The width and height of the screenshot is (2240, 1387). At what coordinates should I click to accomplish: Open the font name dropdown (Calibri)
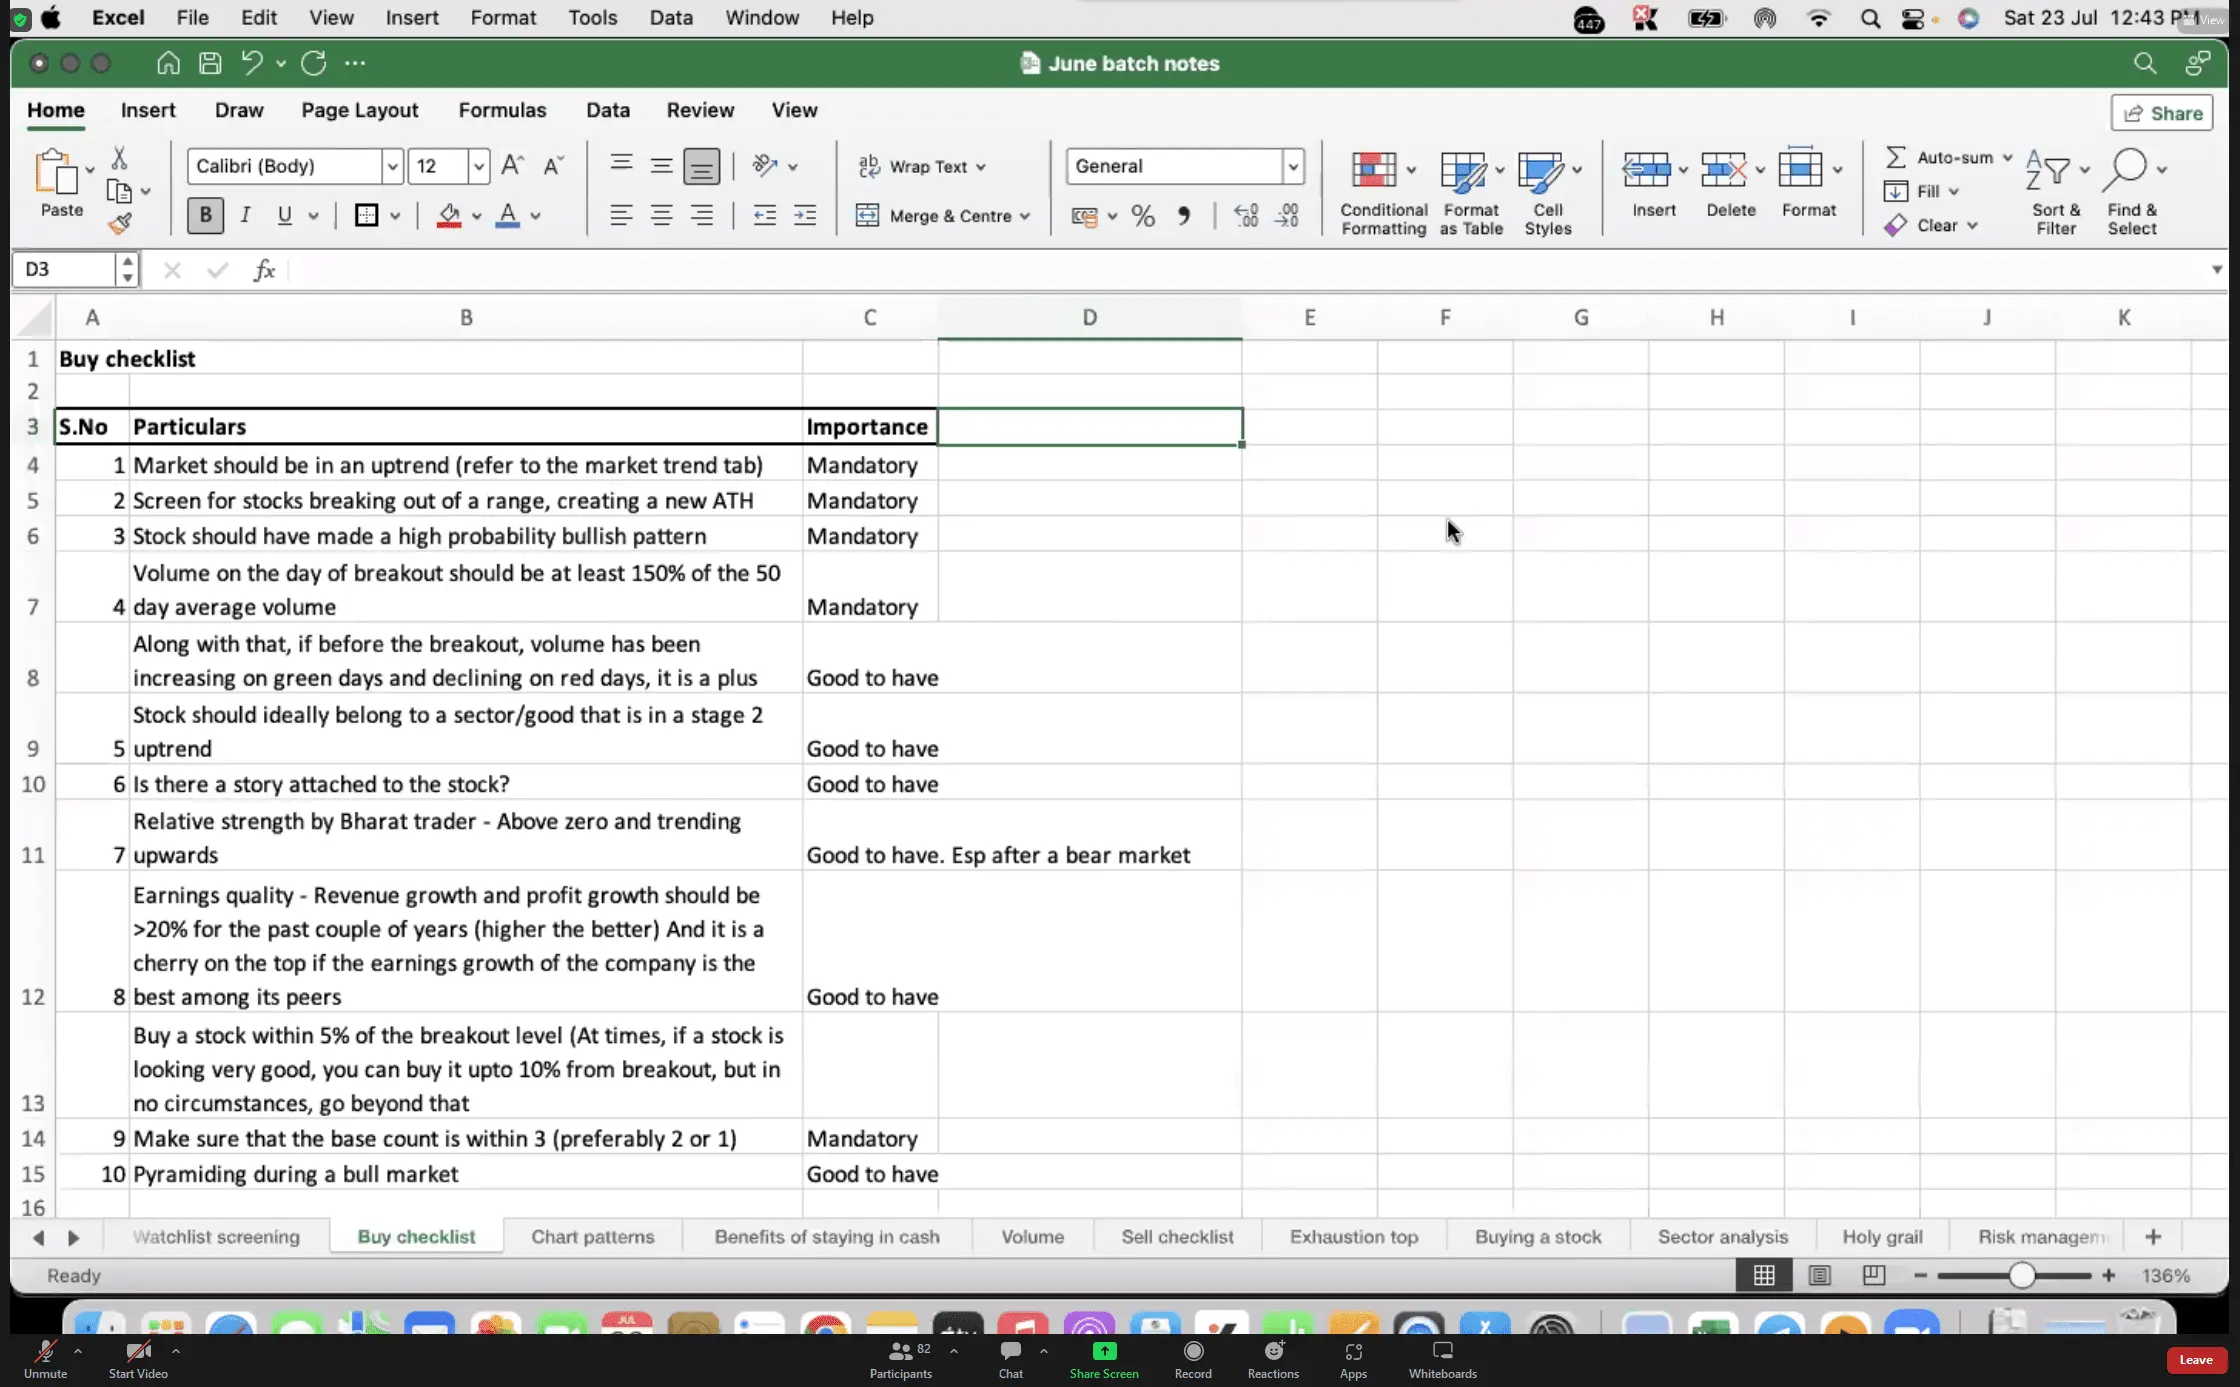(x=392, y=166)
